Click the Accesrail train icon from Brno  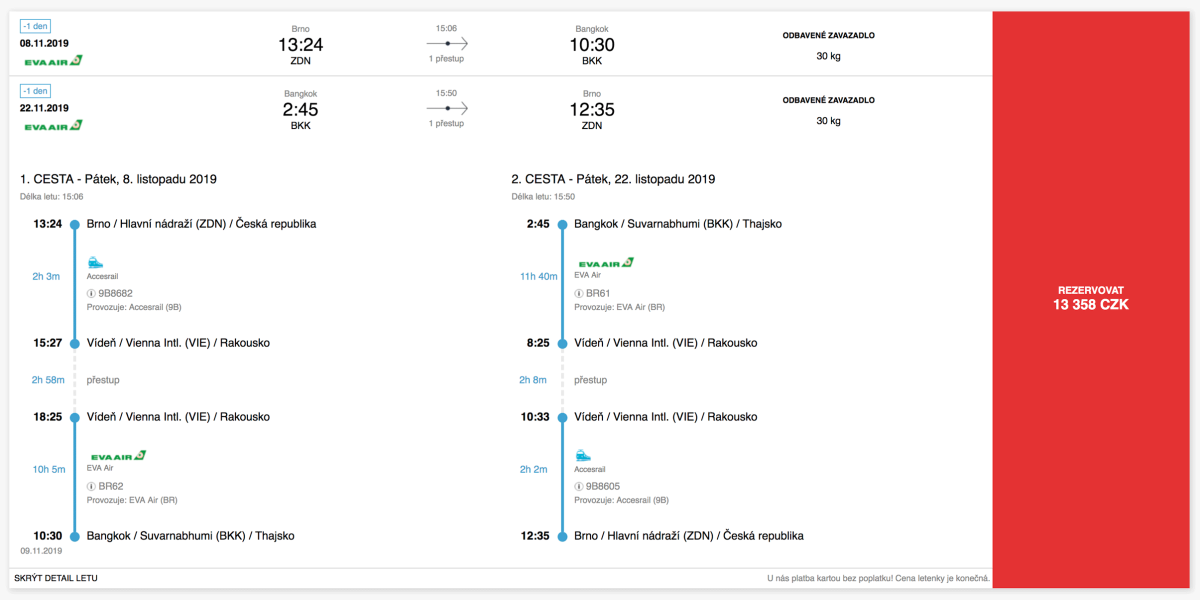click(x=96, y=261)
